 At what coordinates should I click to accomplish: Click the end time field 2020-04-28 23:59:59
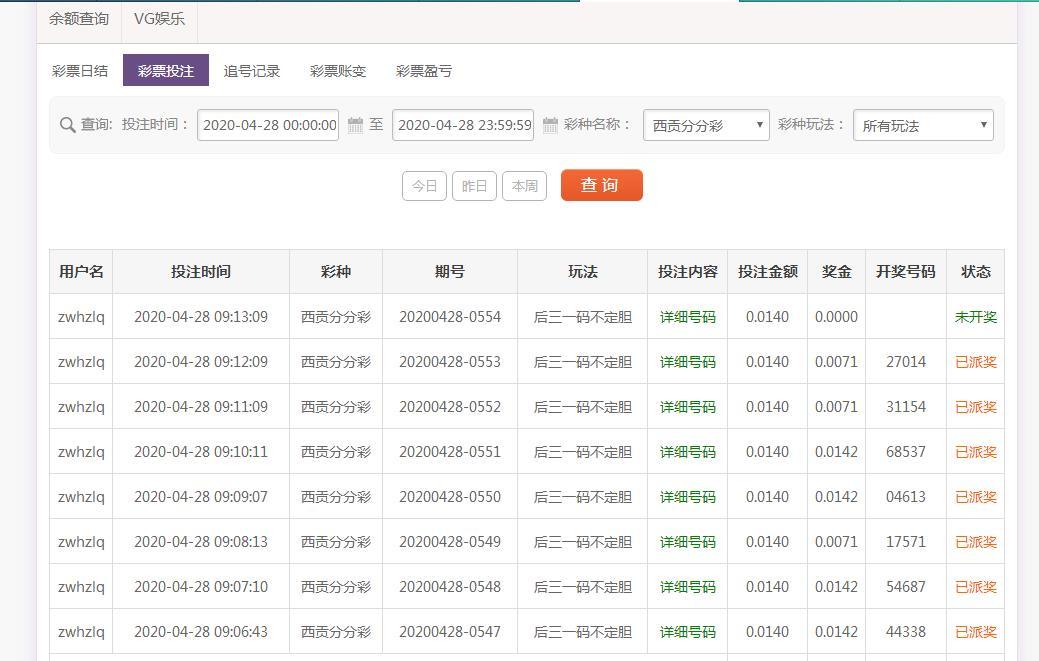(464, 125)
